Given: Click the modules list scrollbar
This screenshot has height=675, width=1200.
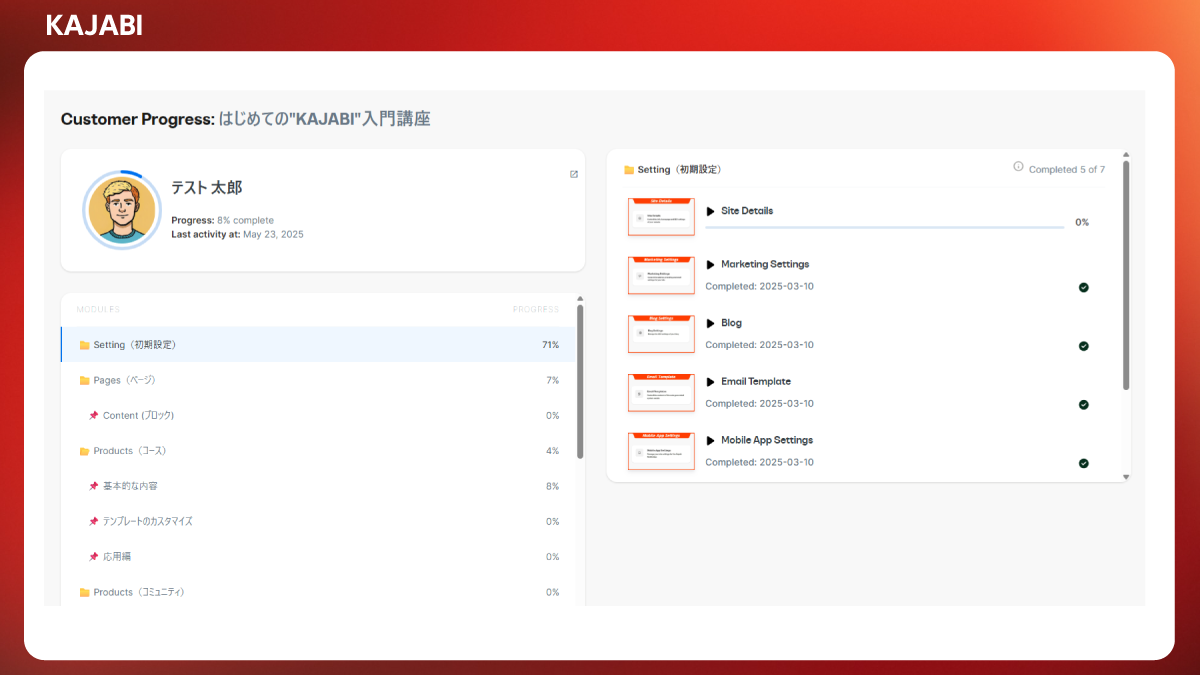Looking at the screenshot, I should coord(580,382).
